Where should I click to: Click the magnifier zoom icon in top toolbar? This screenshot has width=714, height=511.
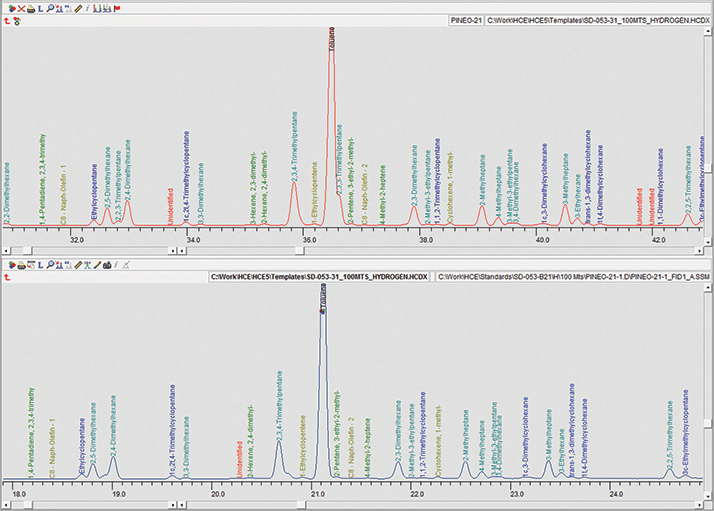coord(52,7)
